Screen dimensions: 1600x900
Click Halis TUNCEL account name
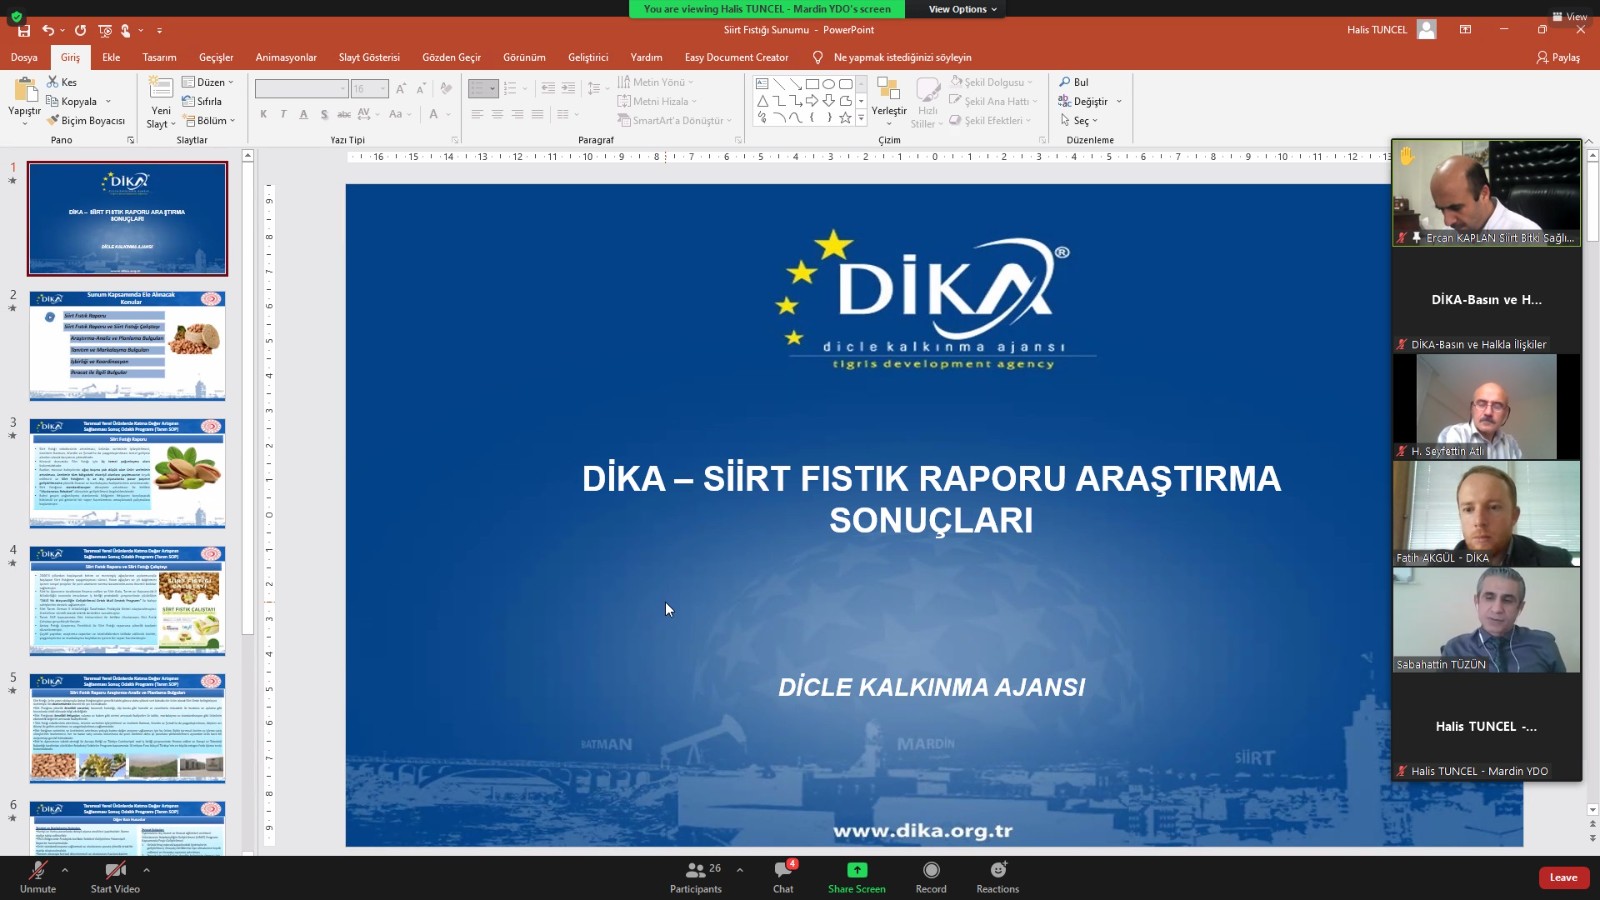[x=1376, y=30]
